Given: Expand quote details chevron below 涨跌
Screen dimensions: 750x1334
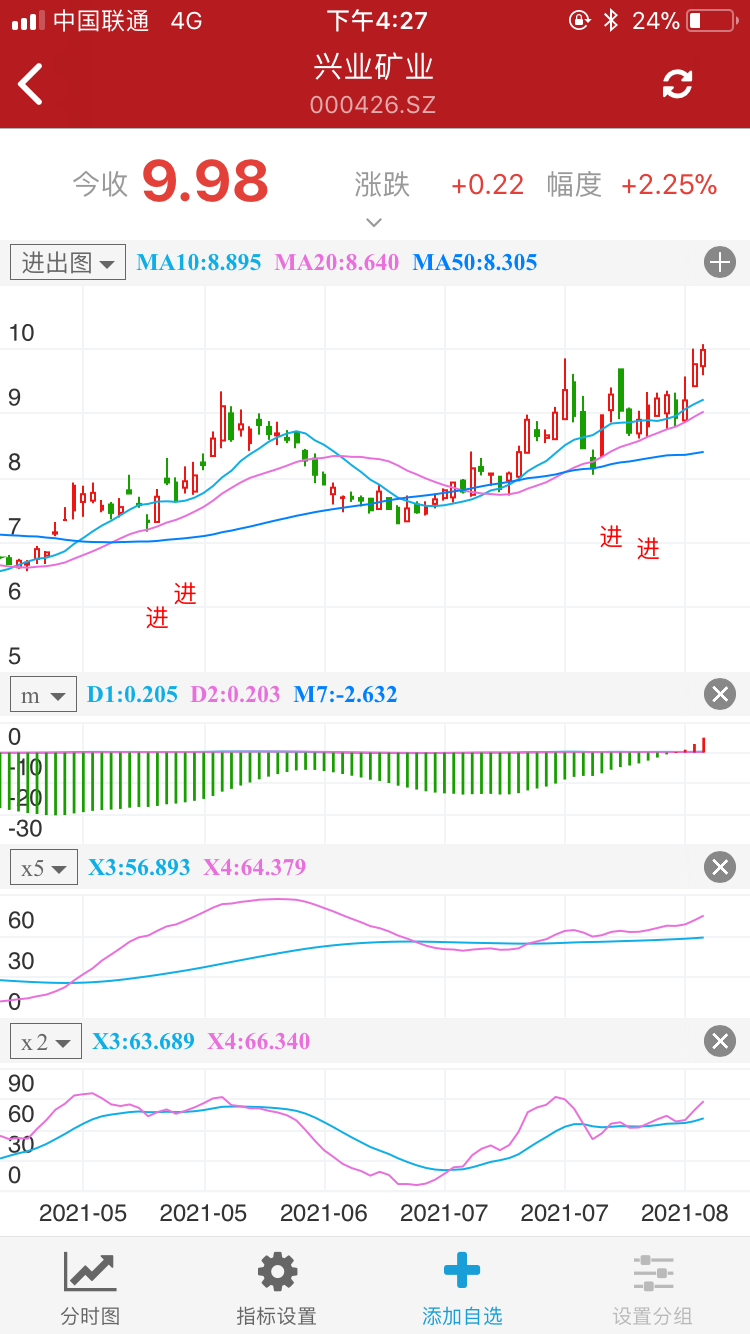Looking at the screenshot, I should pyautogui.click(x=374, y=222).
